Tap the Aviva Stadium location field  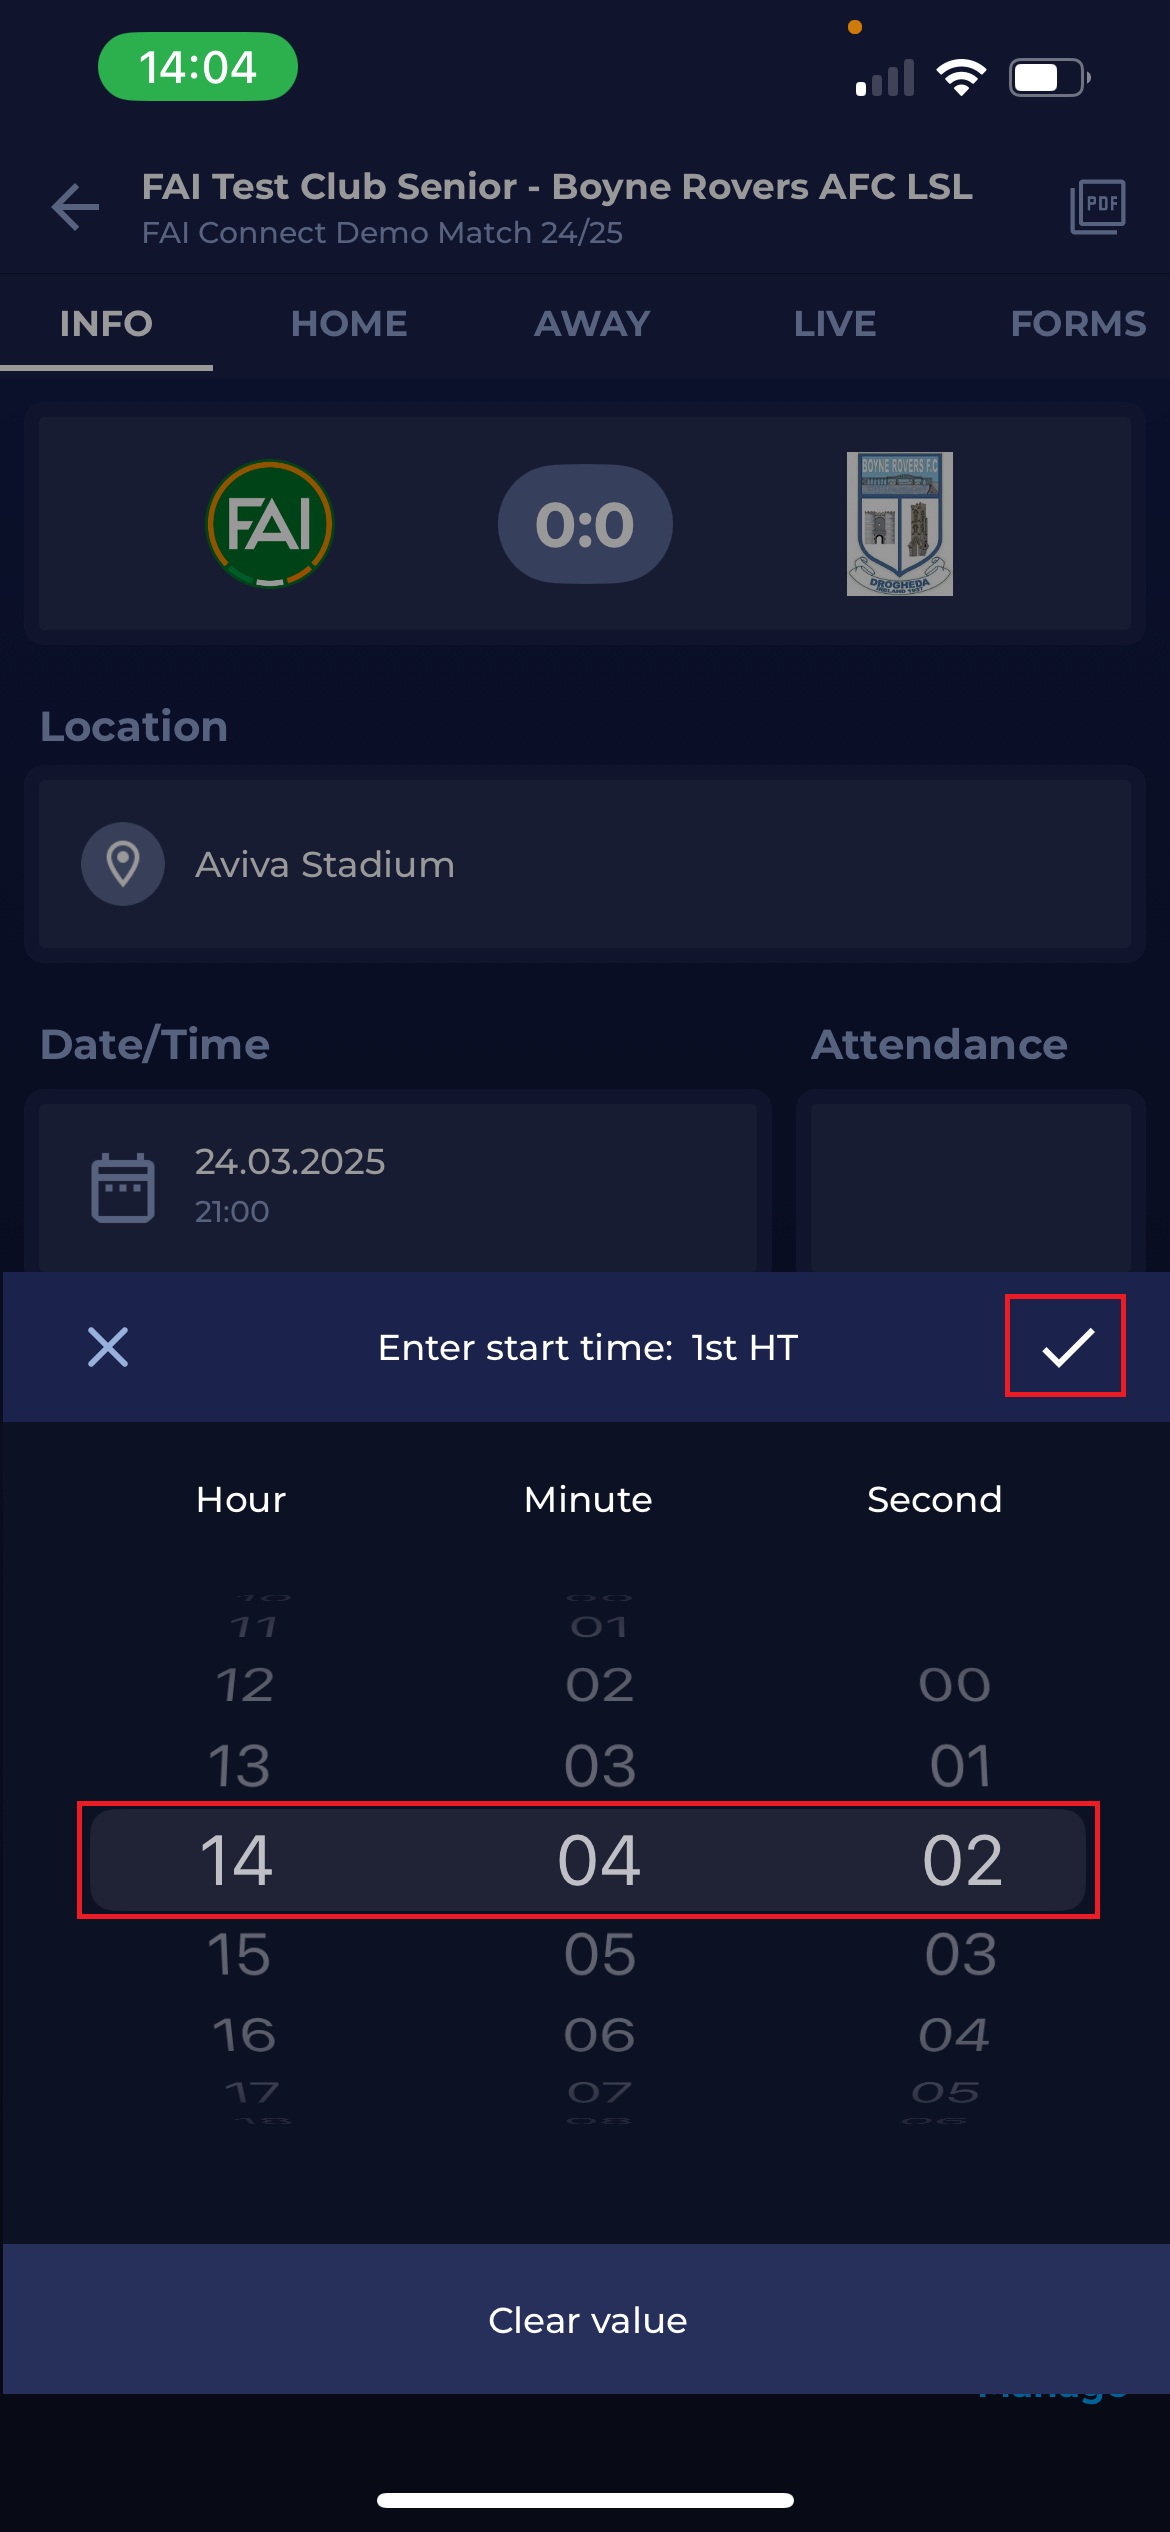click(585, 864)
